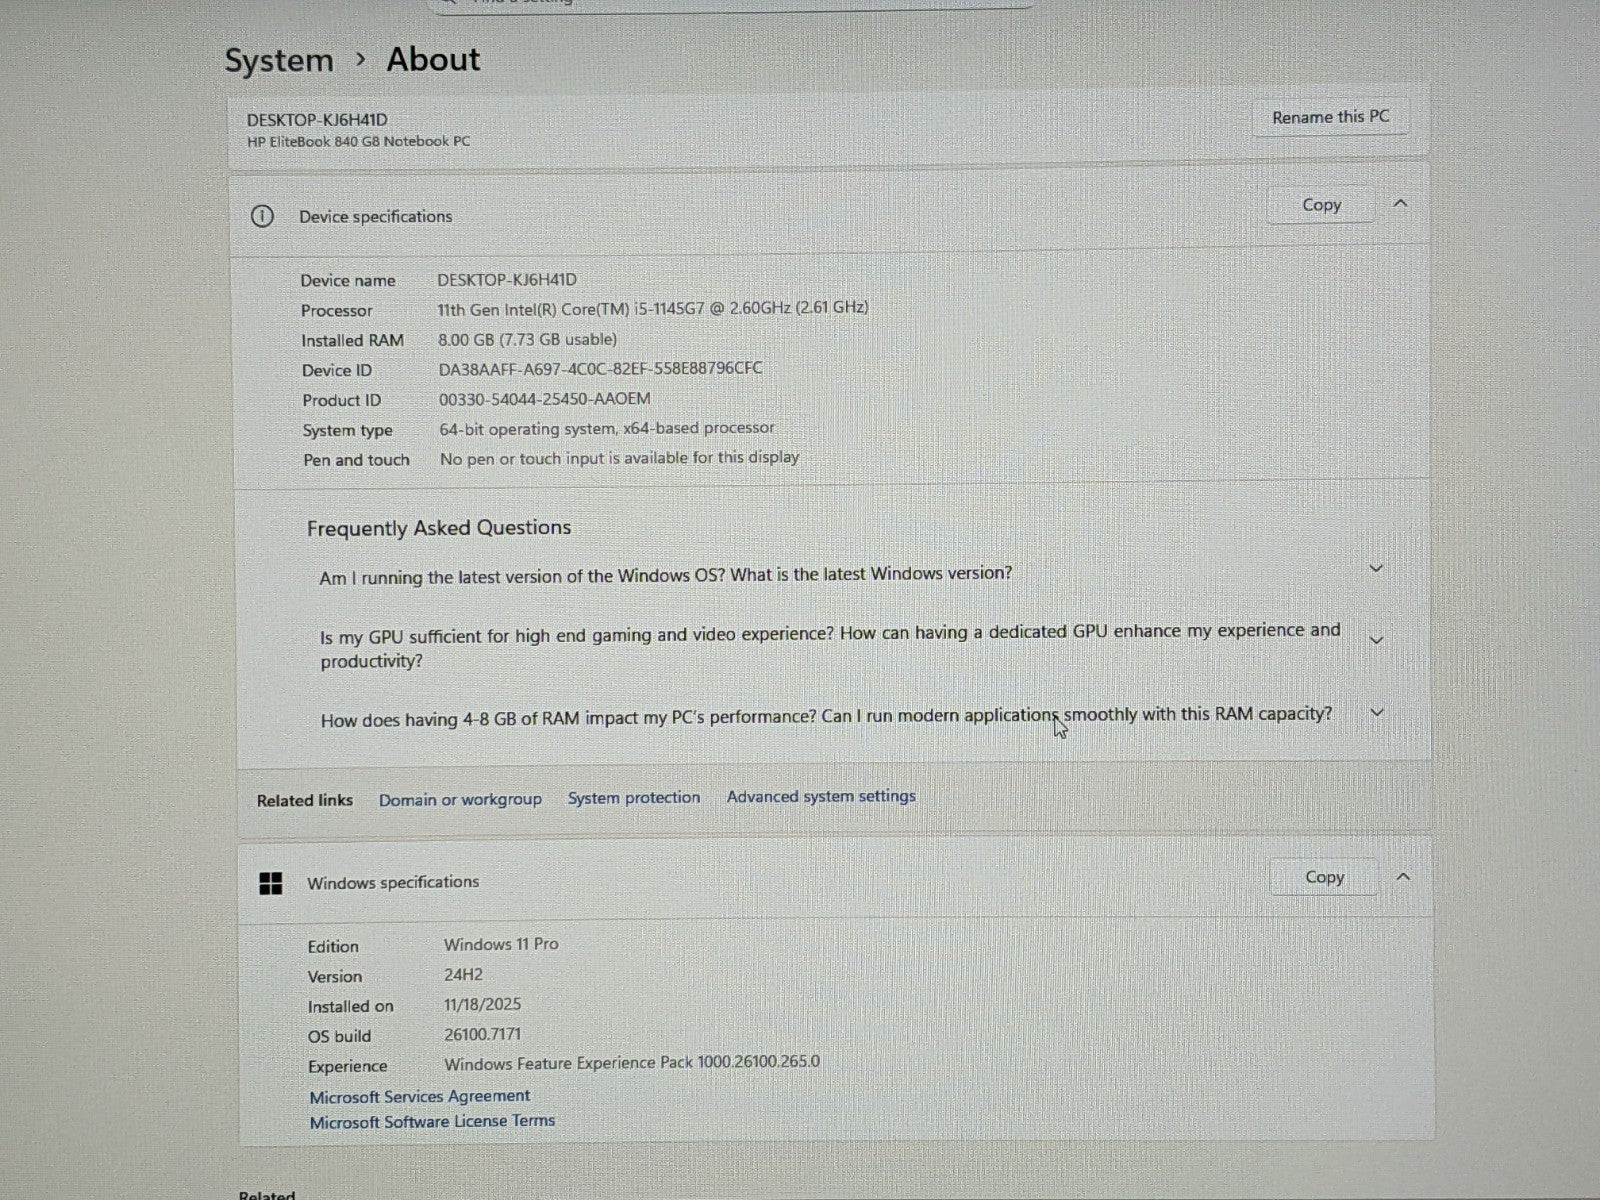The height and width of the screenshot is (1200, 1600).
Task: Copy the Device specifications
Action: coord(1321,205)
